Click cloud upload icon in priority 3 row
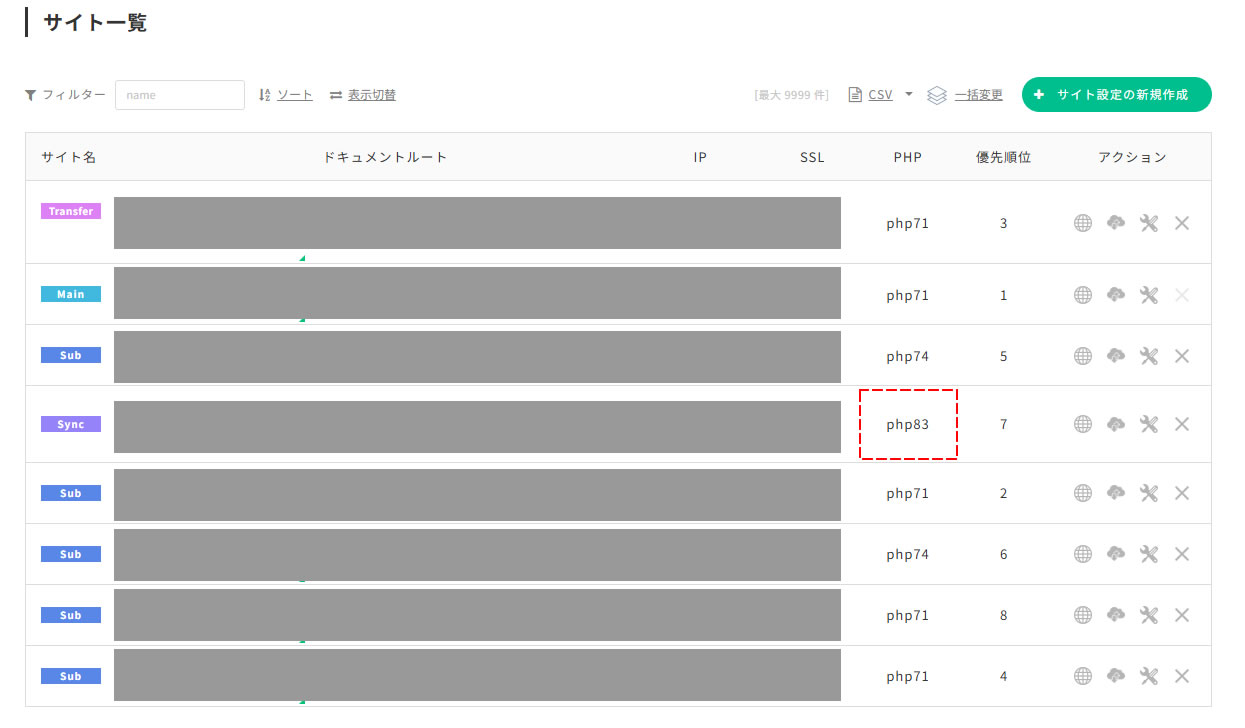The image size is (1245, 728). point(1116,223)
